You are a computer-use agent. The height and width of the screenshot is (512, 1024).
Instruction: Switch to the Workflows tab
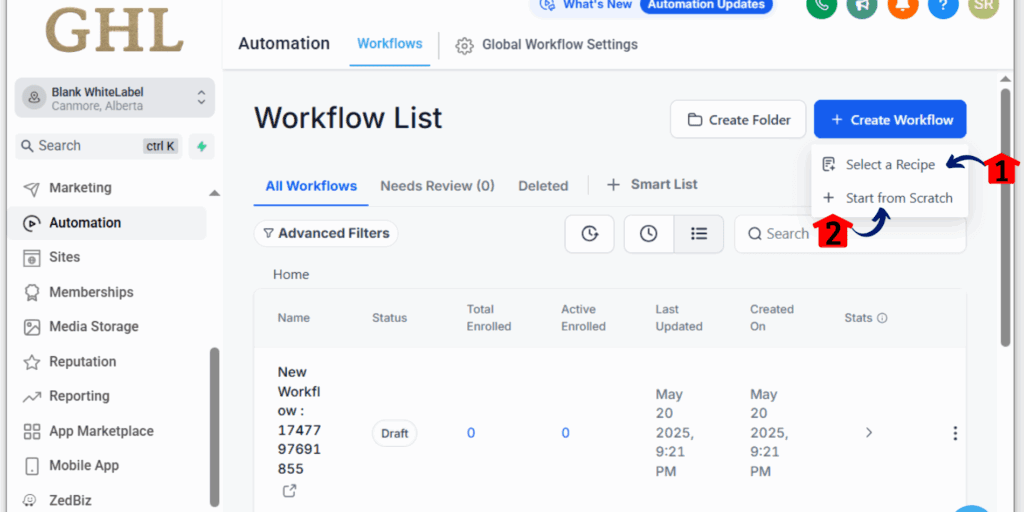point(390,44)
